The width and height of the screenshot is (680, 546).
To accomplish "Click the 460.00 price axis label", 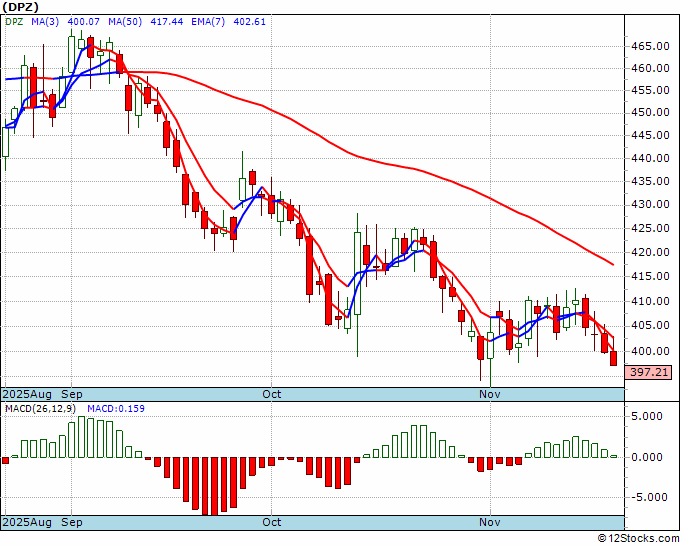I will click(x=649, y=68).
